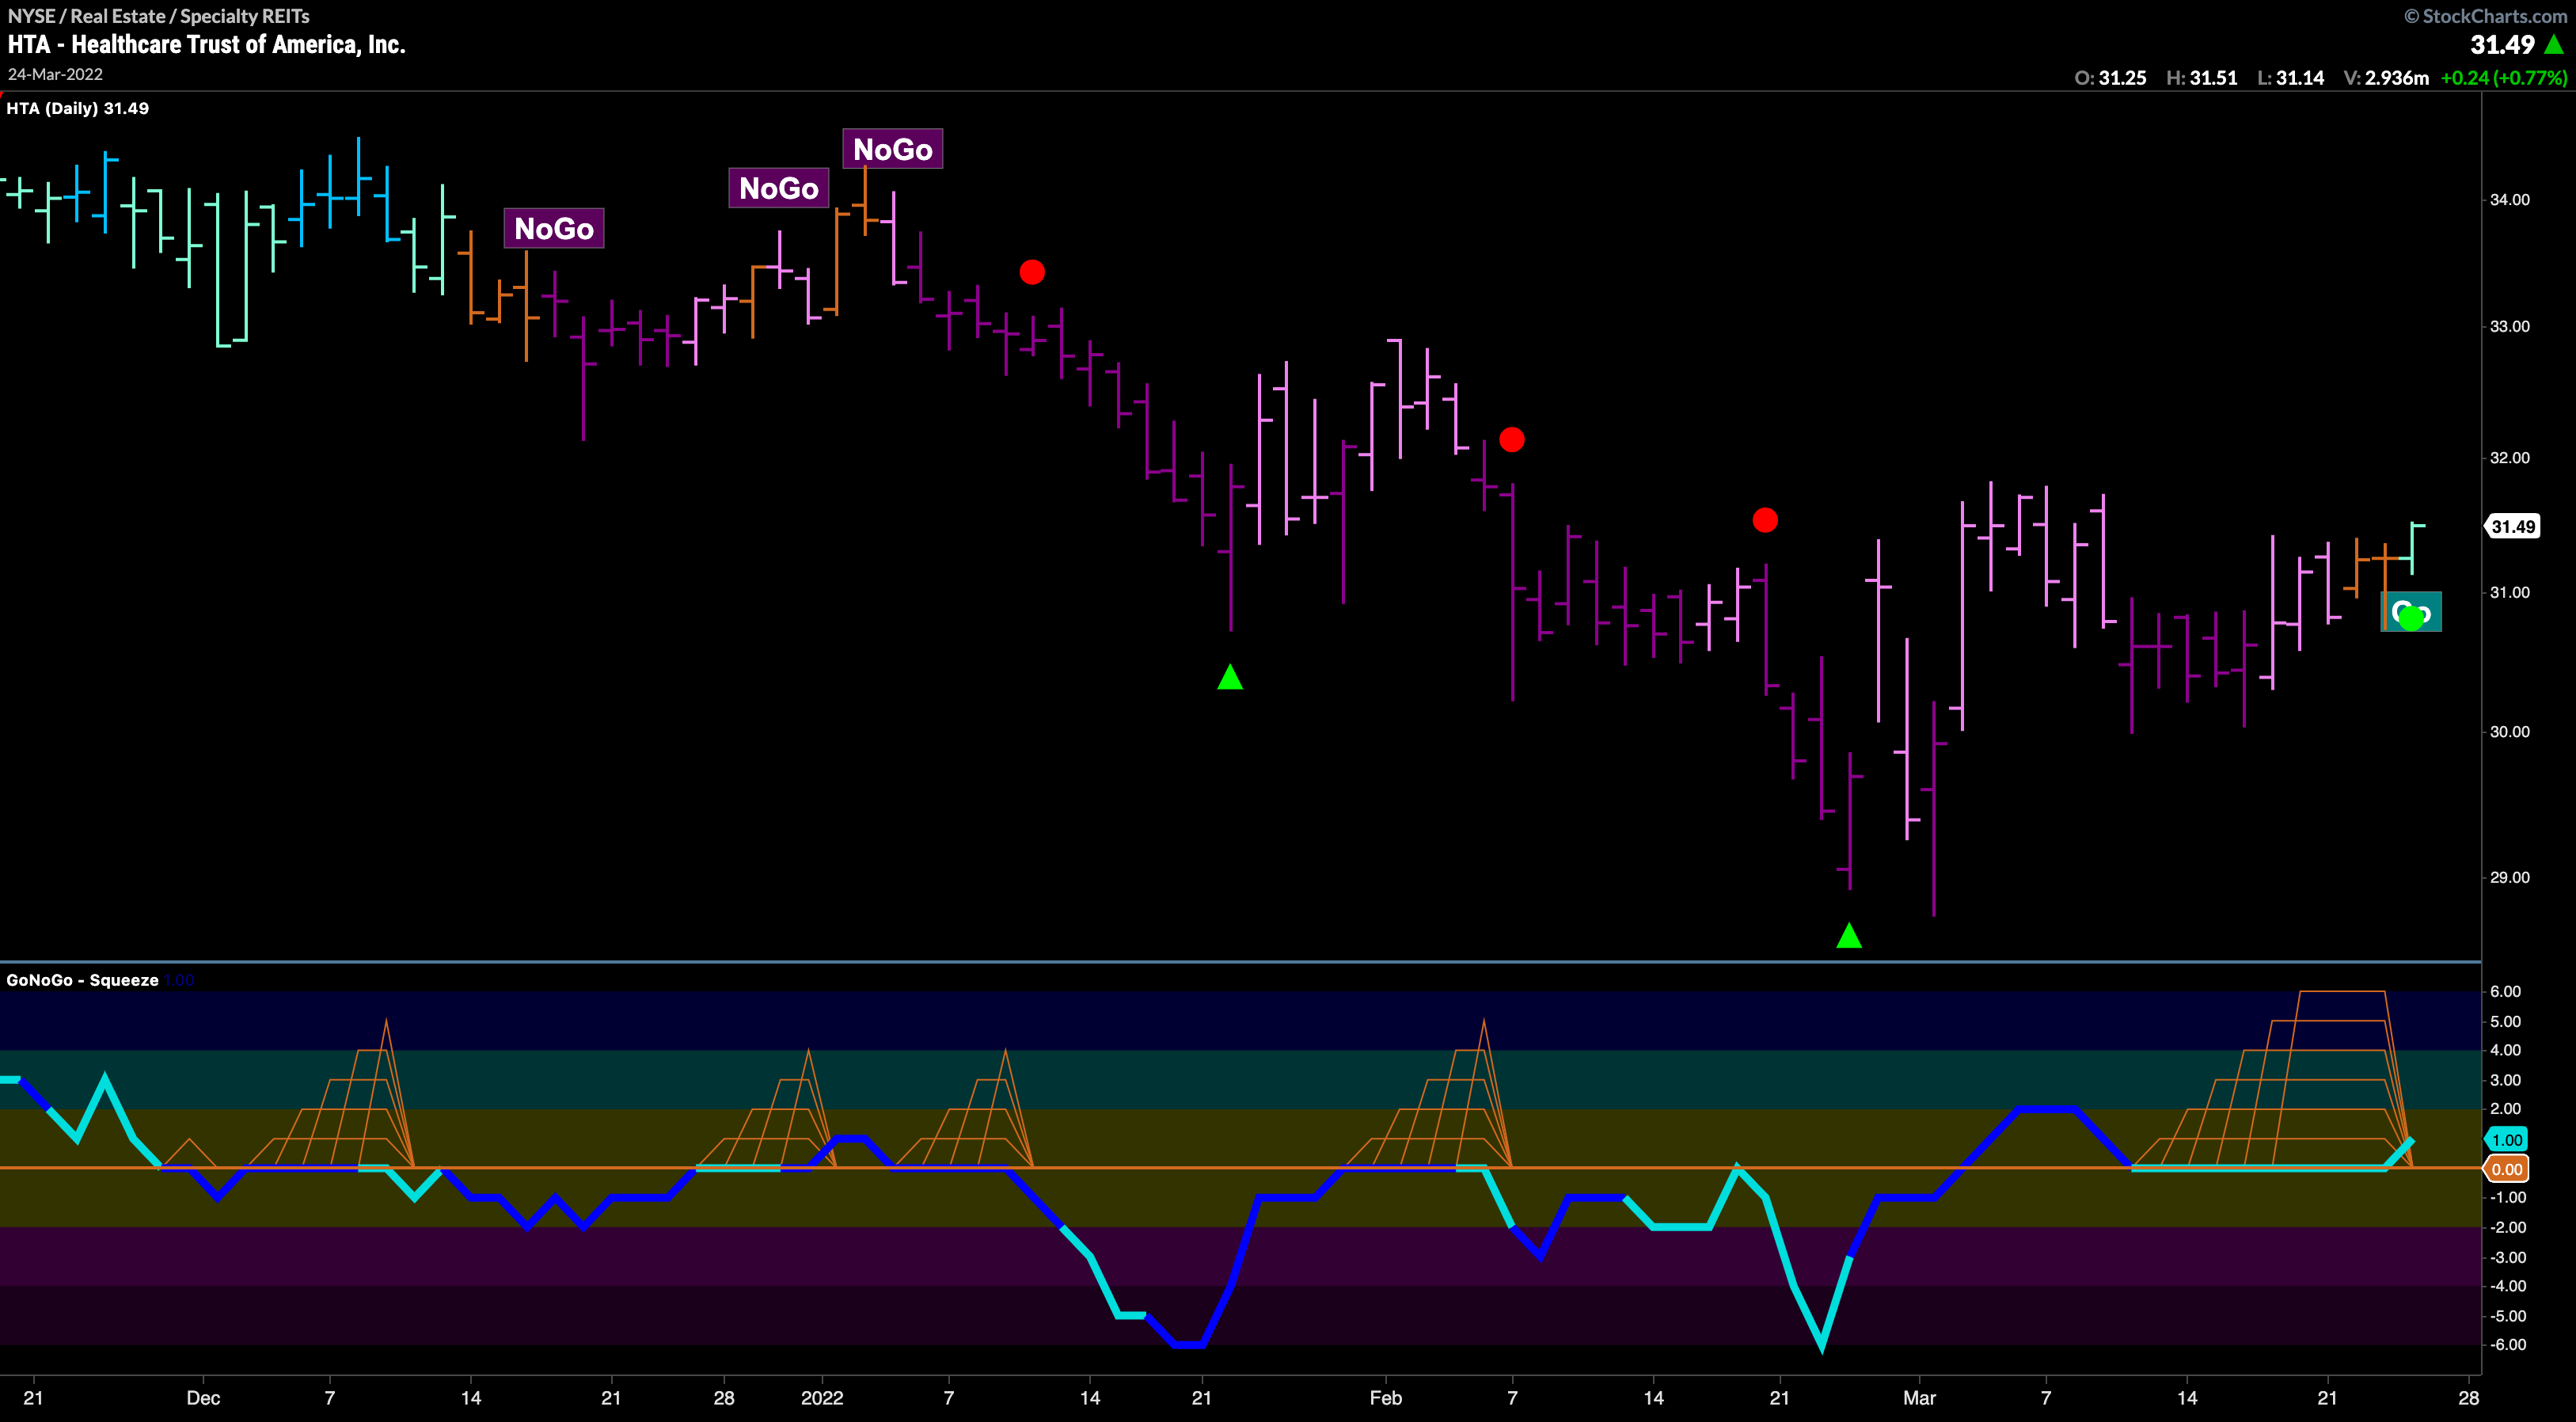The height and width of the screenshot is (1422, 2576).
Task: Click the 32.00 price axis label
Action: tap(2509, 458)
